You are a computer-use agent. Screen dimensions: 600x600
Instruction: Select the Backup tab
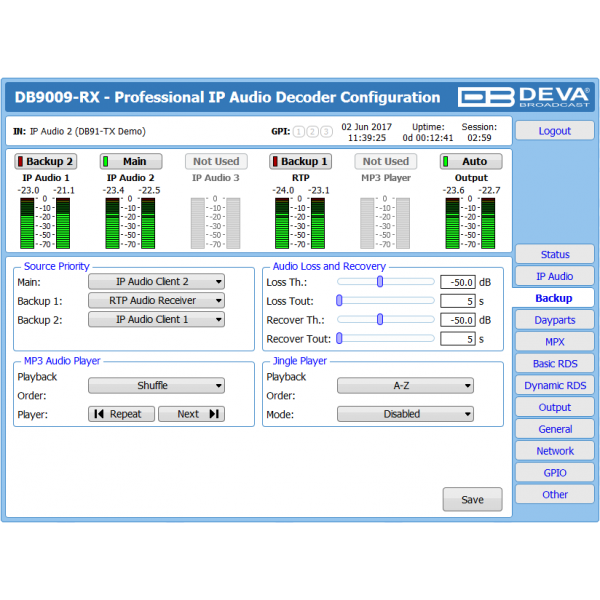pos(554,298)
